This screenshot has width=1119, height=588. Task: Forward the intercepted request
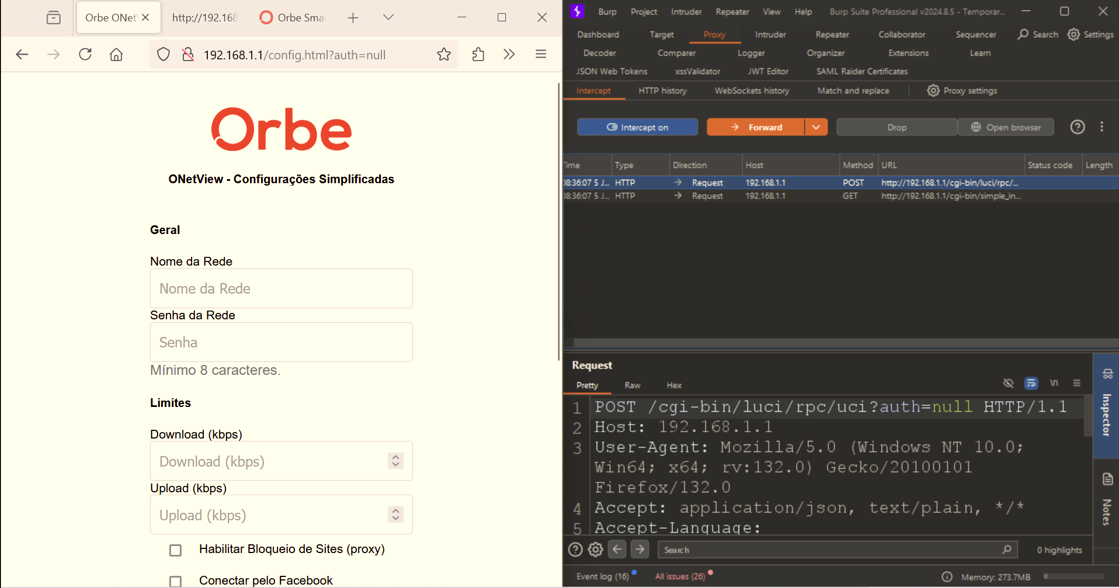pos(756,127)
